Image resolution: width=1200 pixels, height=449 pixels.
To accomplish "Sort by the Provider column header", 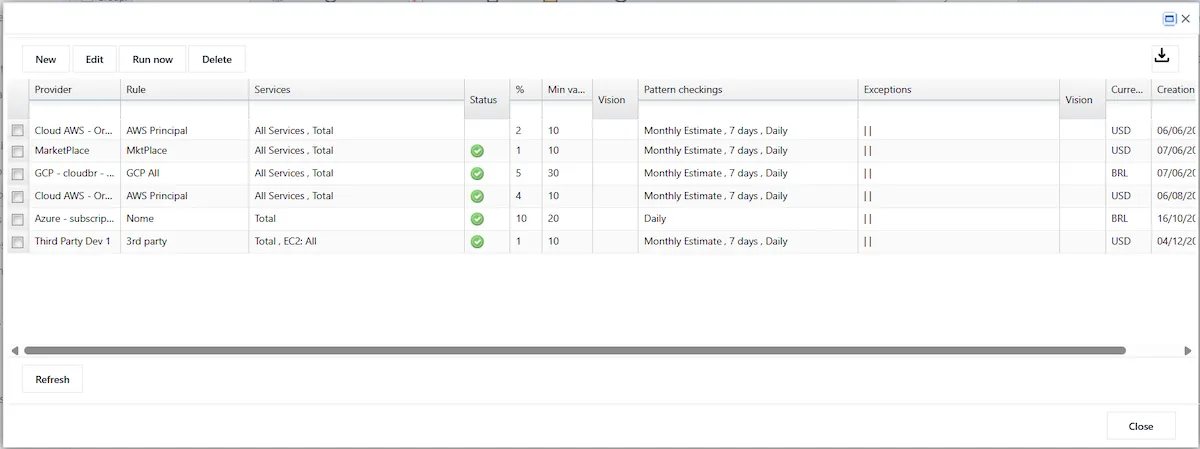I will coord(74,90).
